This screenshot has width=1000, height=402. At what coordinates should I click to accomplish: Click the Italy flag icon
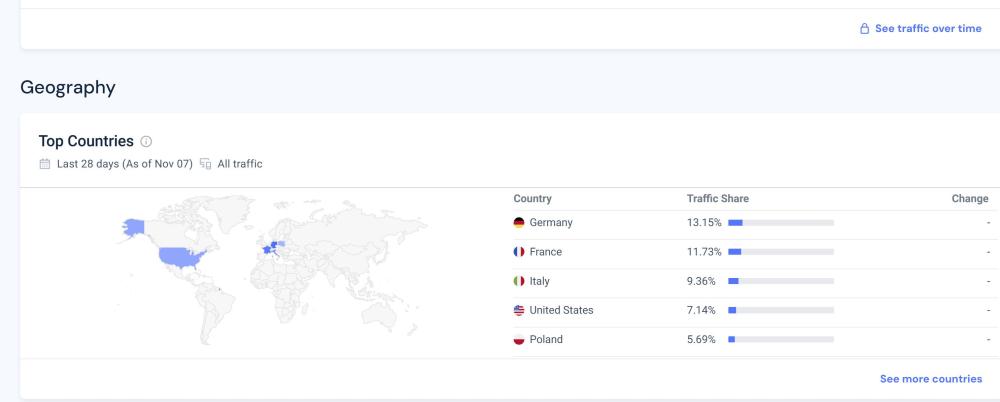[x=519, y=281]
